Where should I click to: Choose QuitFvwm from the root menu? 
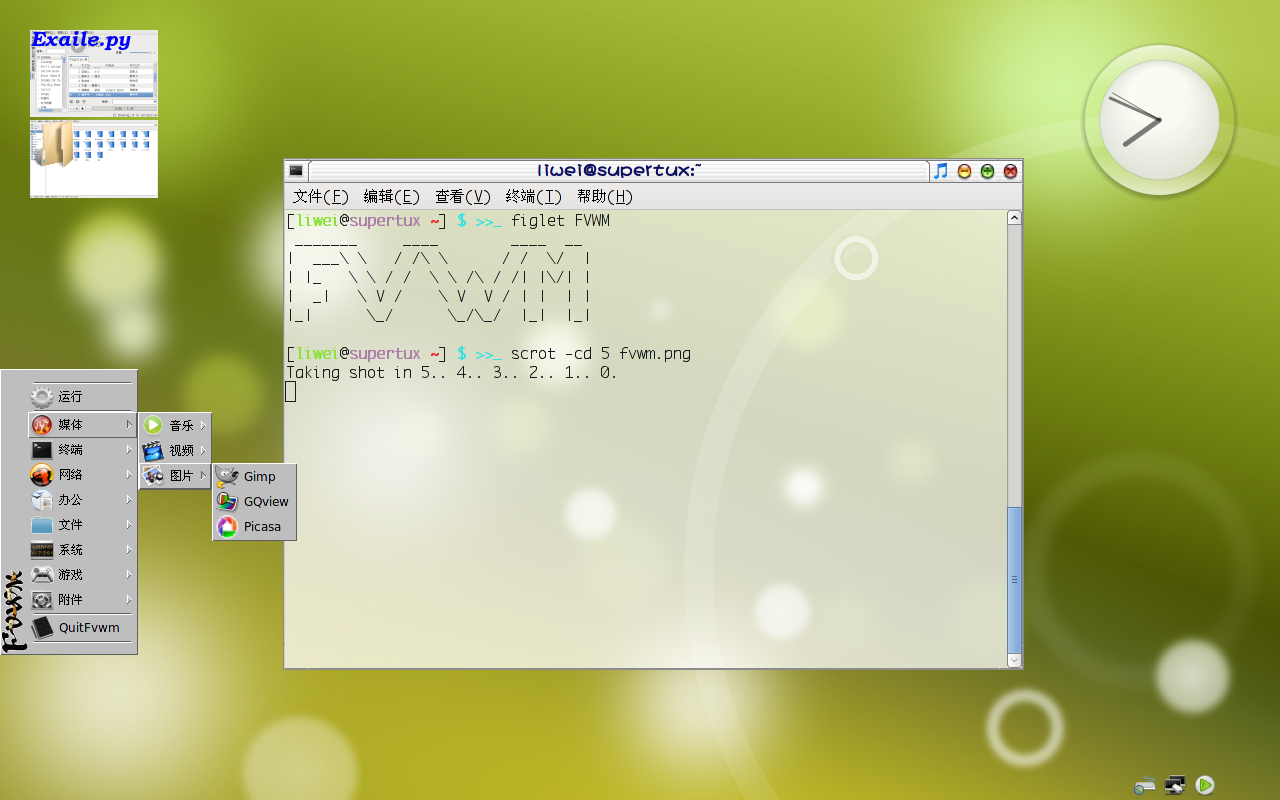(x=83, y=628)
